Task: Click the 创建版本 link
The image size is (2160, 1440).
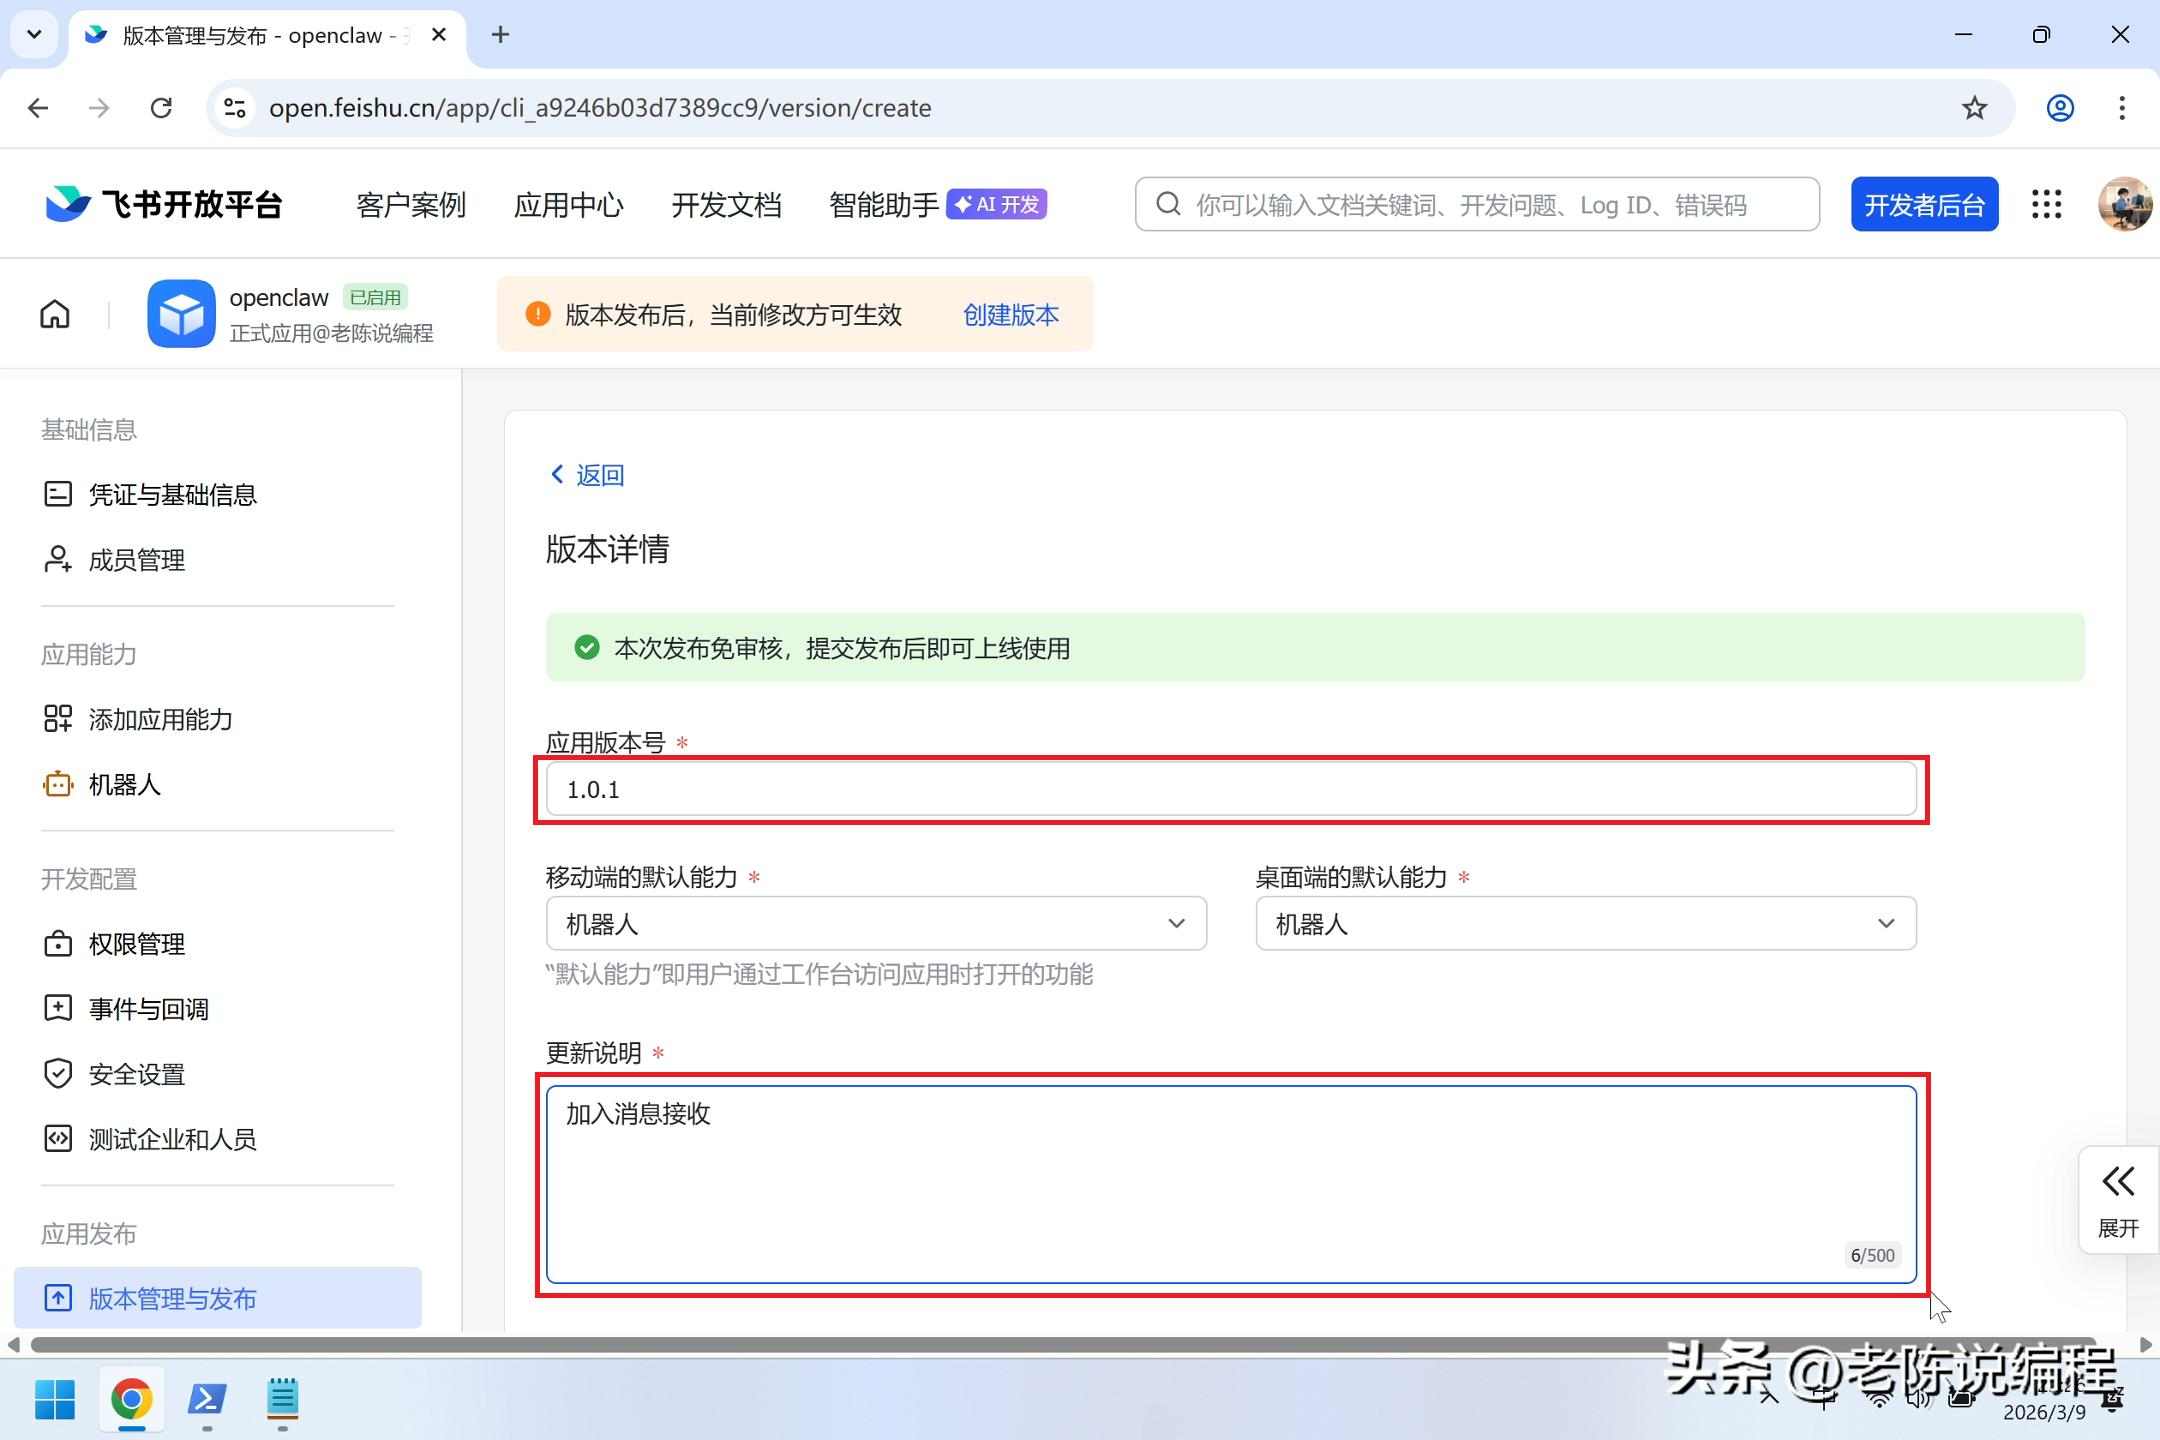Action: coord(1010,315)
